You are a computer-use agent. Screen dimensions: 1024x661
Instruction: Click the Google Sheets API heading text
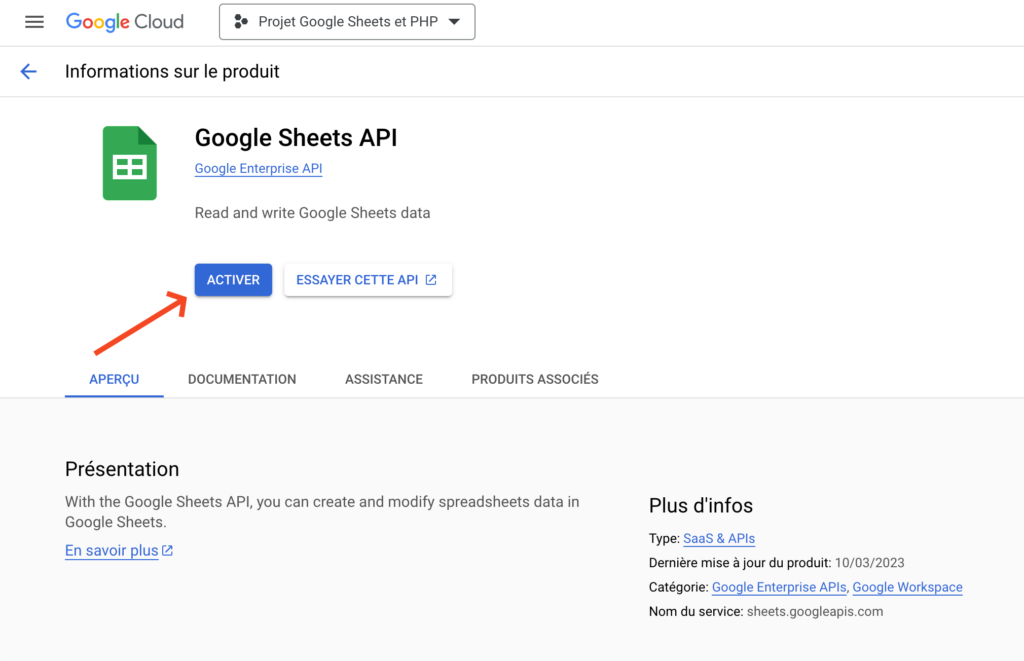click(296, 138)
